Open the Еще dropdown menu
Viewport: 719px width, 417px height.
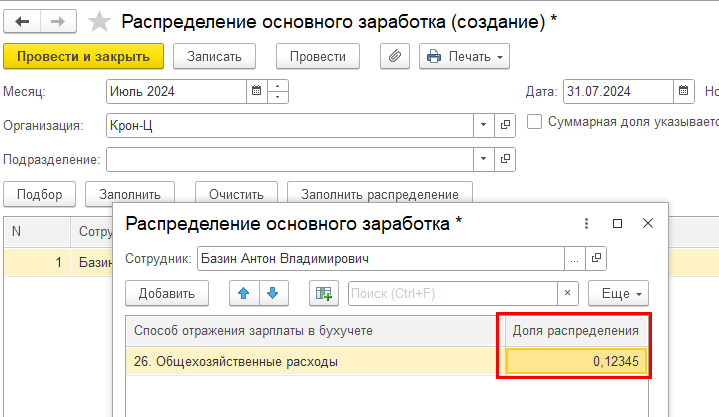pyautogui.click(x=618, y=293)
